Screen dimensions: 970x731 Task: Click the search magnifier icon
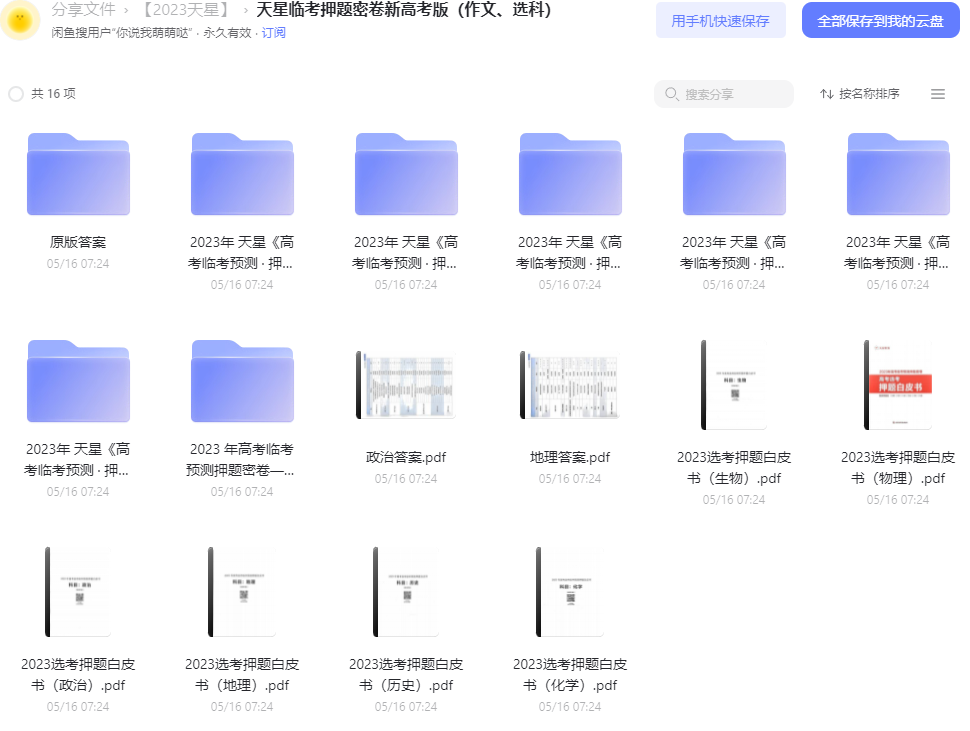[x=672, y=94]
